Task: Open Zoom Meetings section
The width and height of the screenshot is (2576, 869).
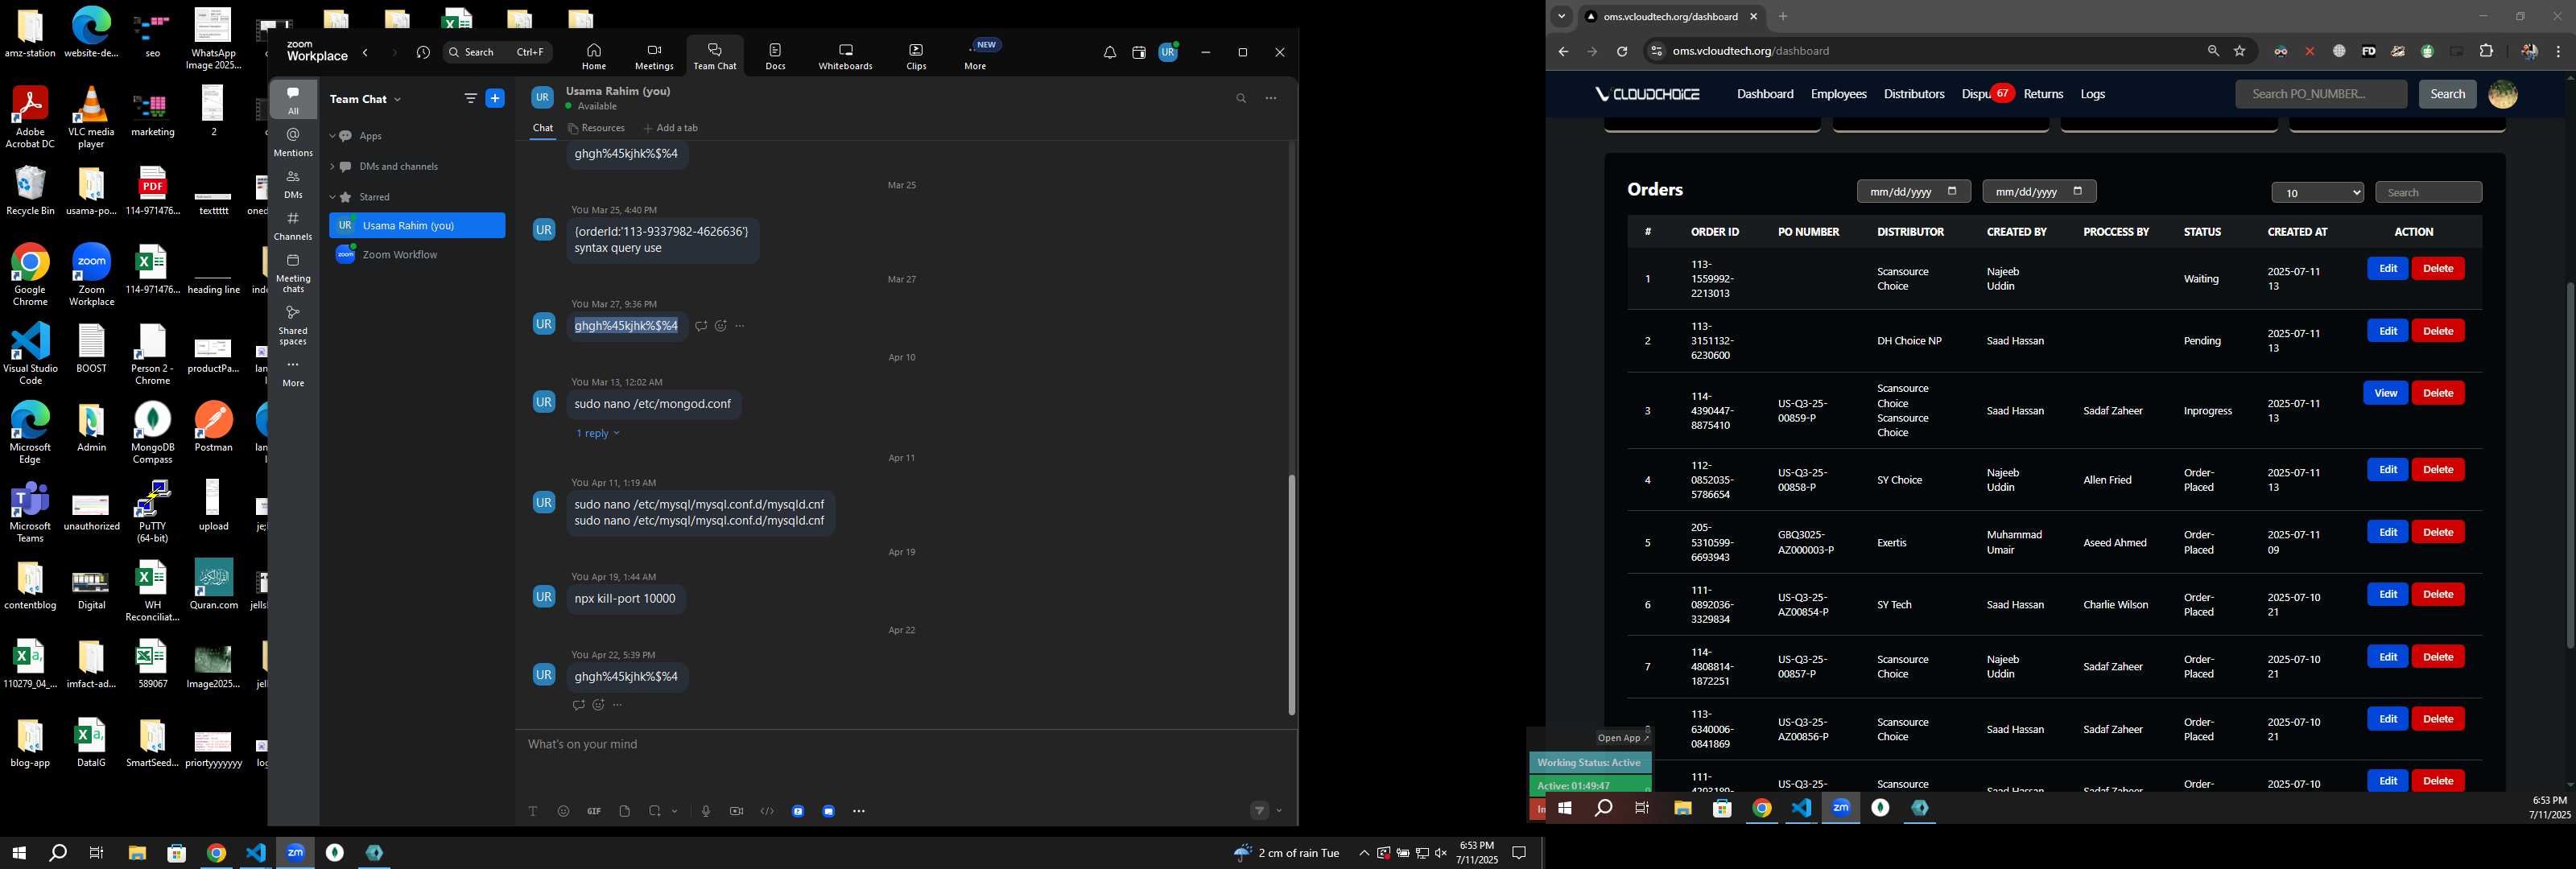Action: pyautogui.click(x=654, y=56)
